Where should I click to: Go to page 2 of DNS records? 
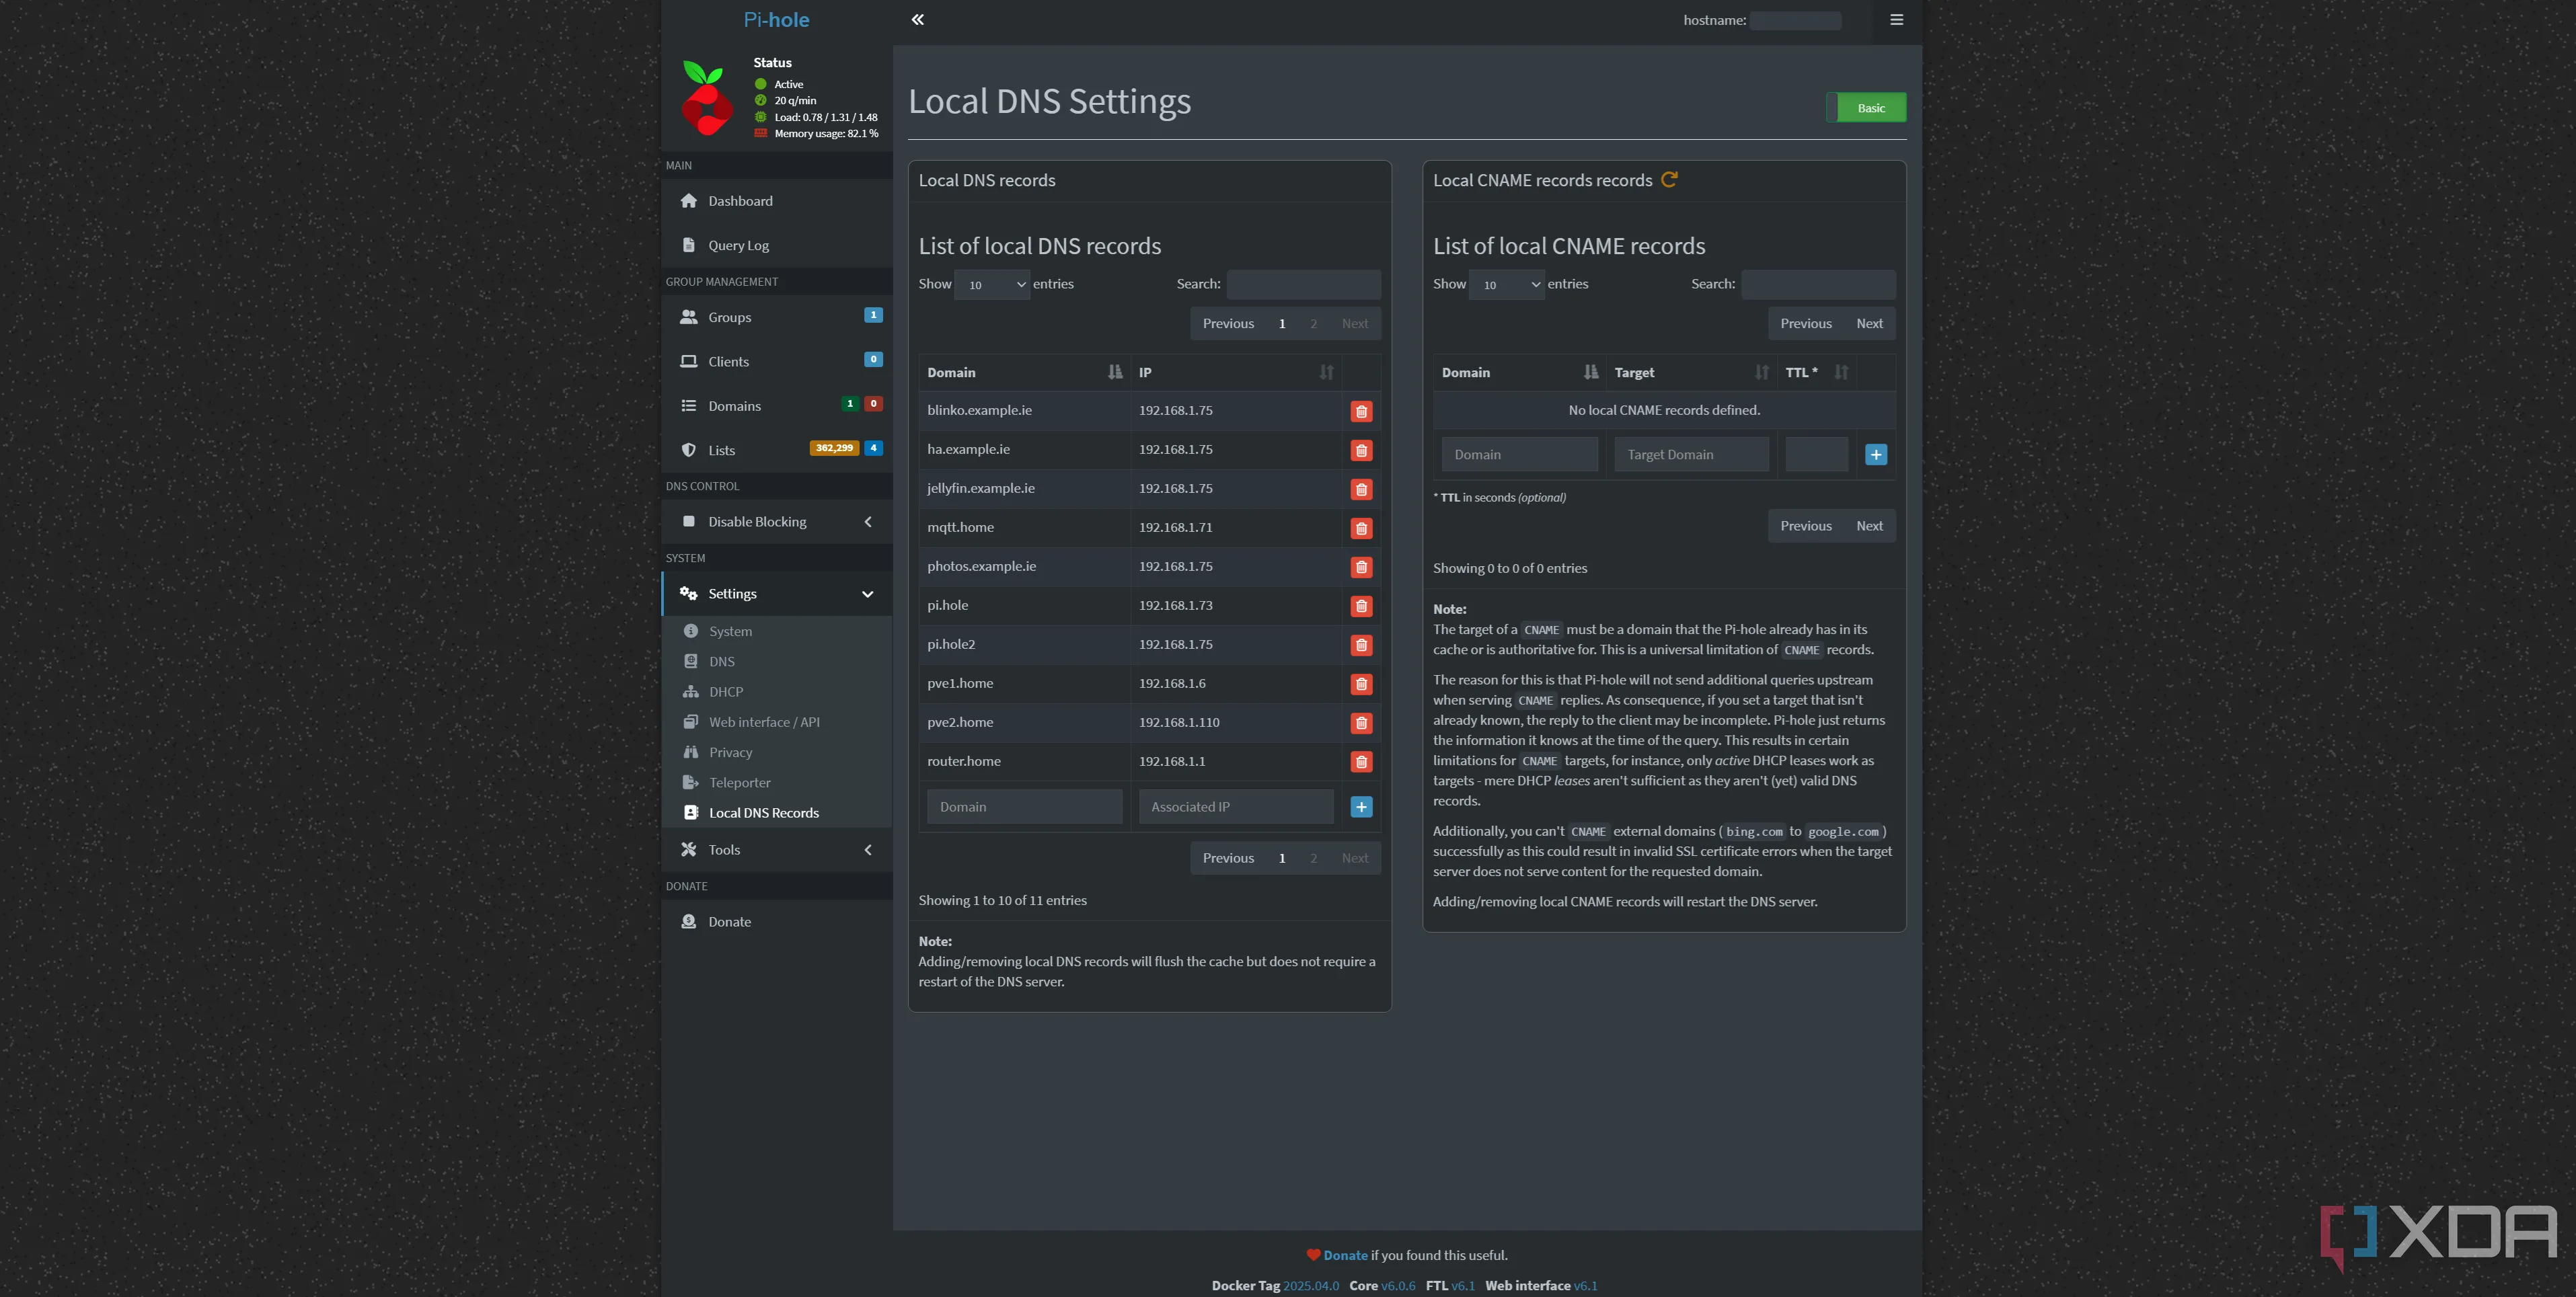point(1313,324)
